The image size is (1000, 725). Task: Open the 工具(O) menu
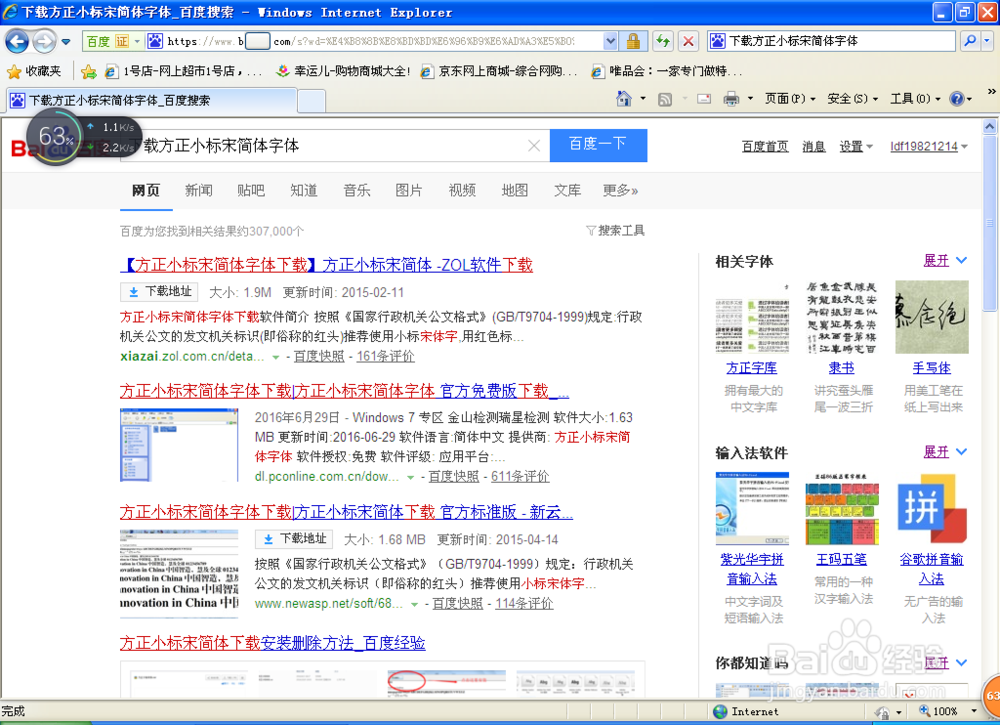(915, 99)
